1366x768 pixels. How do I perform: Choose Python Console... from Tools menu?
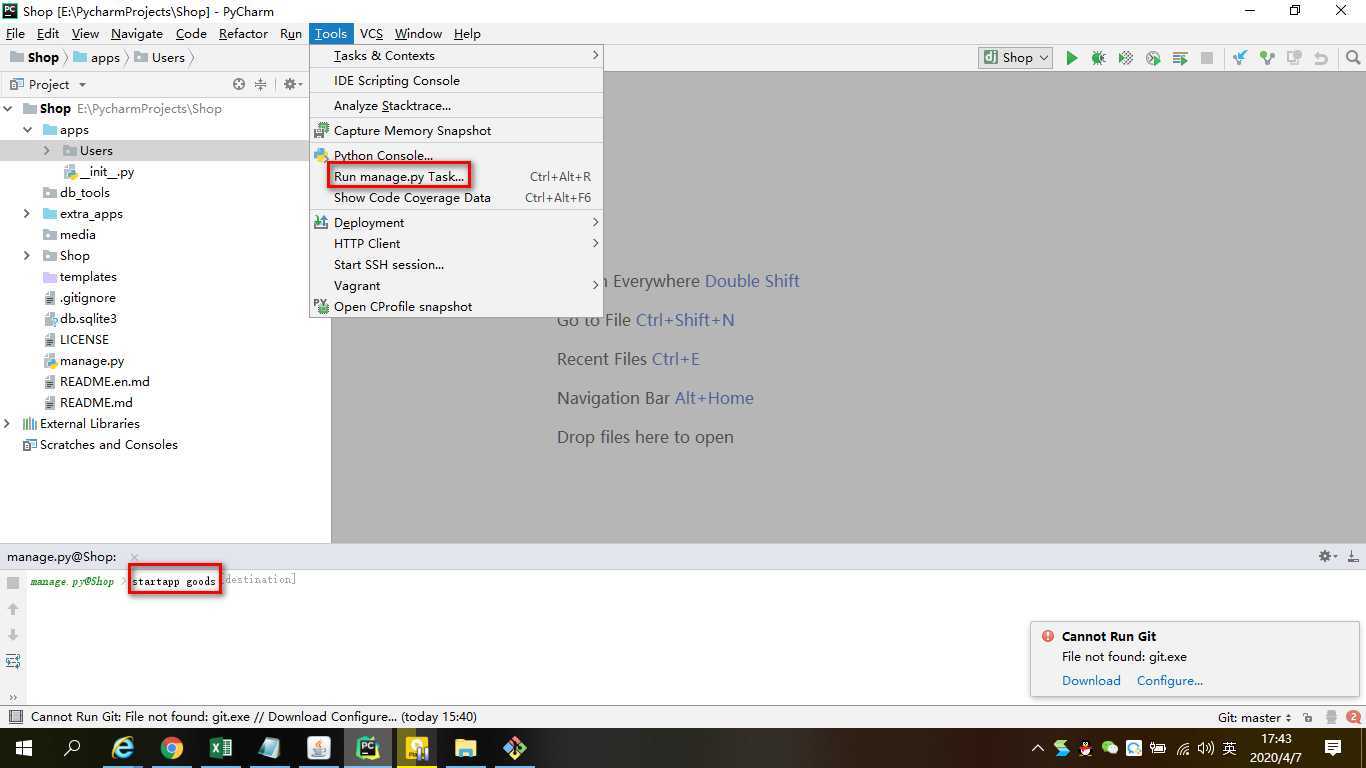pyautogui.click(x=456, y=155)
